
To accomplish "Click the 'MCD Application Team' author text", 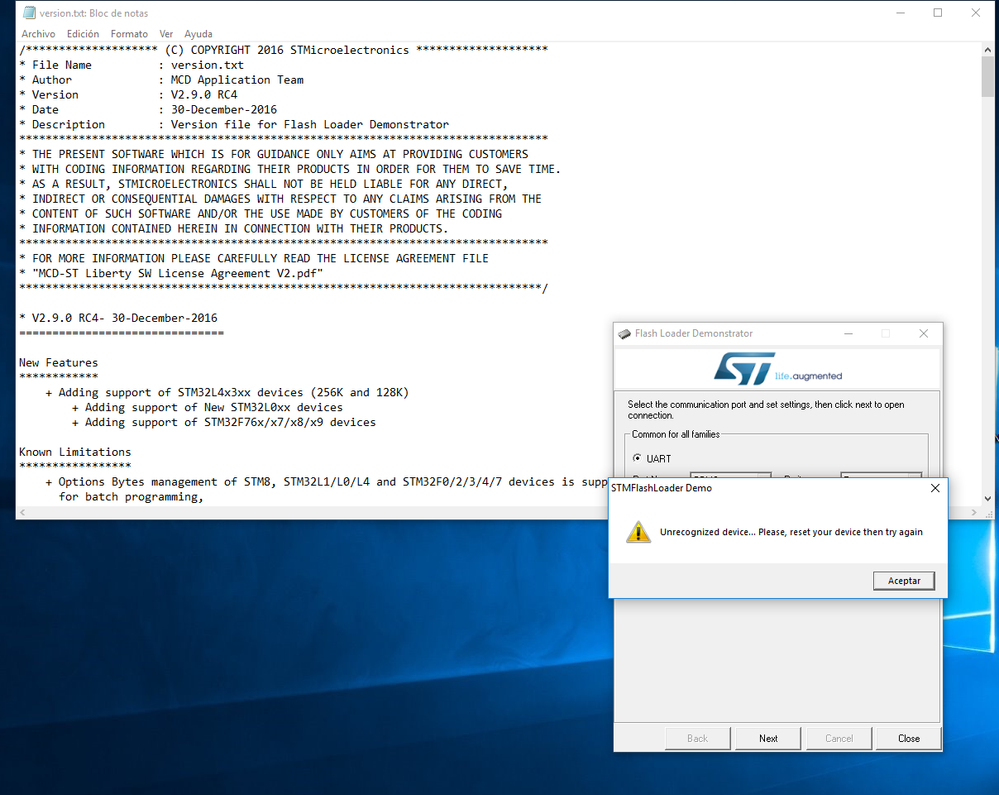I will (x=237, y=80).
